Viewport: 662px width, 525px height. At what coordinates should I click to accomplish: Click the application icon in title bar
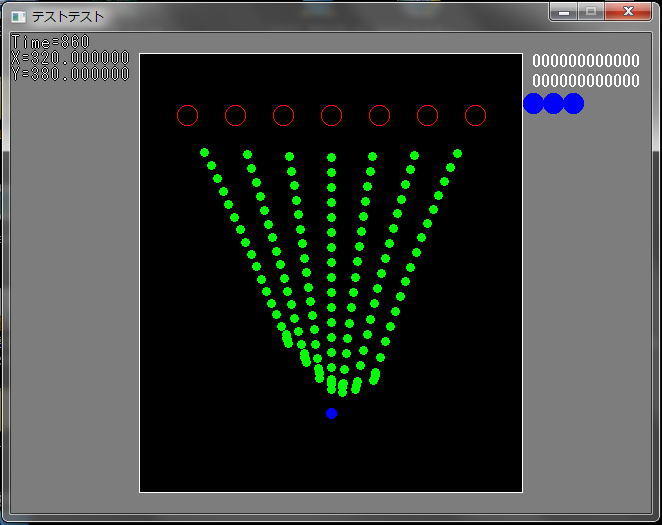click(x=18, y=17)
